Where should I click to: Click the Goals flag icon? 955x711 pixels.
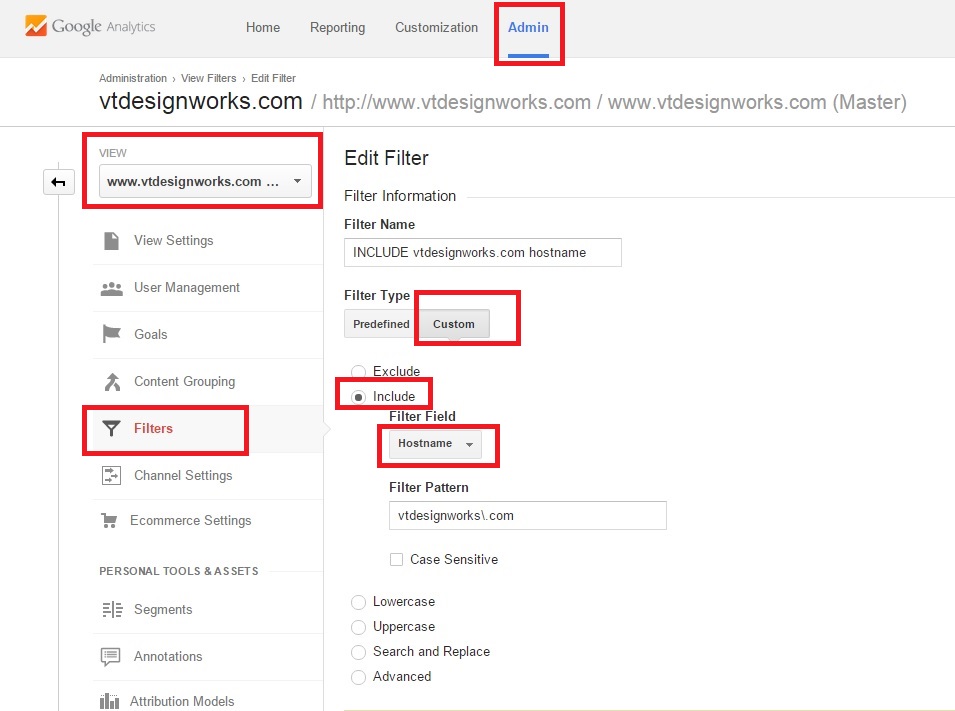(x=111, y=334)
